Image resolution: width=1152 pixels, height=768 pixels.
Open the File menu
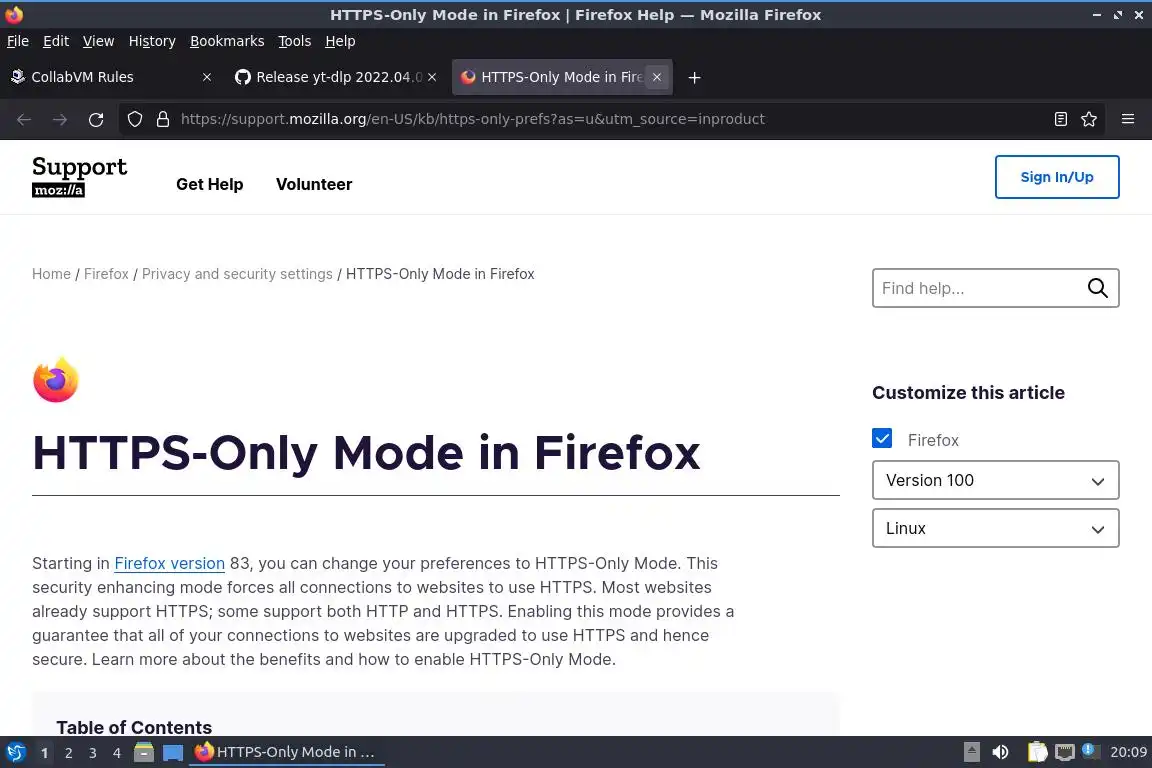tap(18, 41)
